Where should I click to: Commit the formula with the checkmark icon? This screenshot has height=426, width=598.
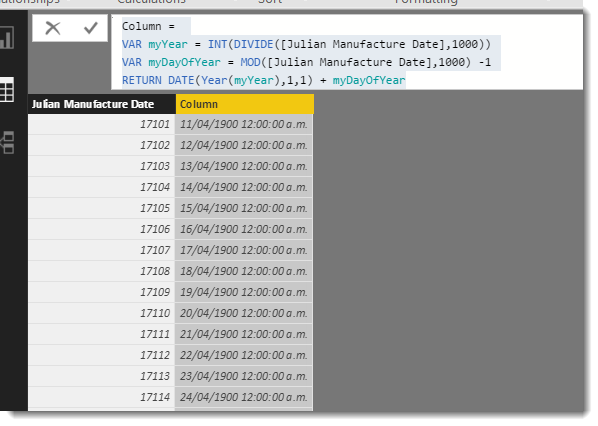pos(91,28)
